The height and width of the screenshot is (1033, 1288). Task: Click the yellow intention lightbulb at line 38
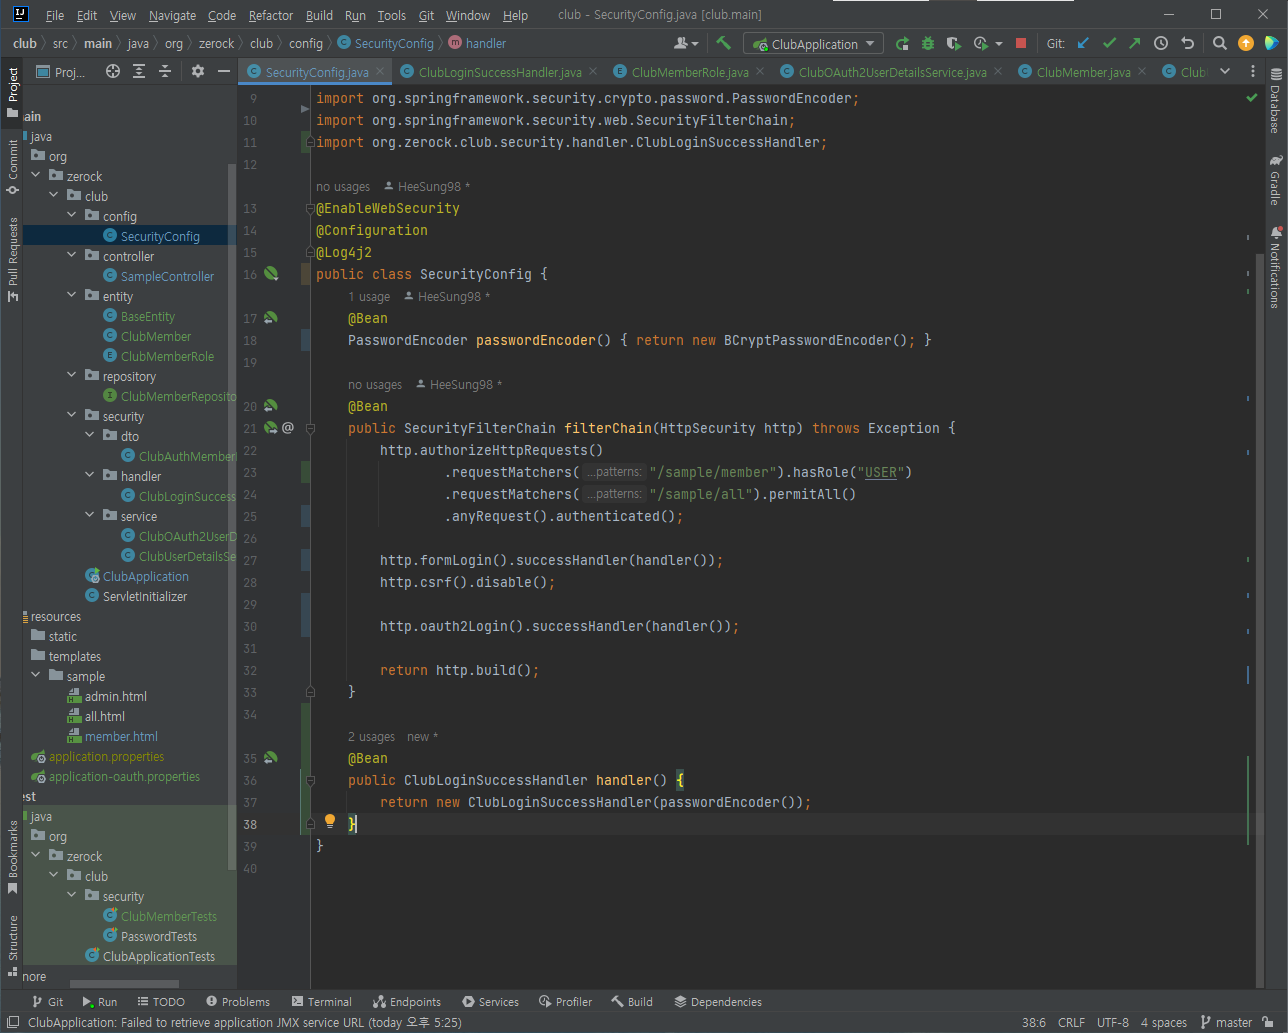[x=330, y=821]
